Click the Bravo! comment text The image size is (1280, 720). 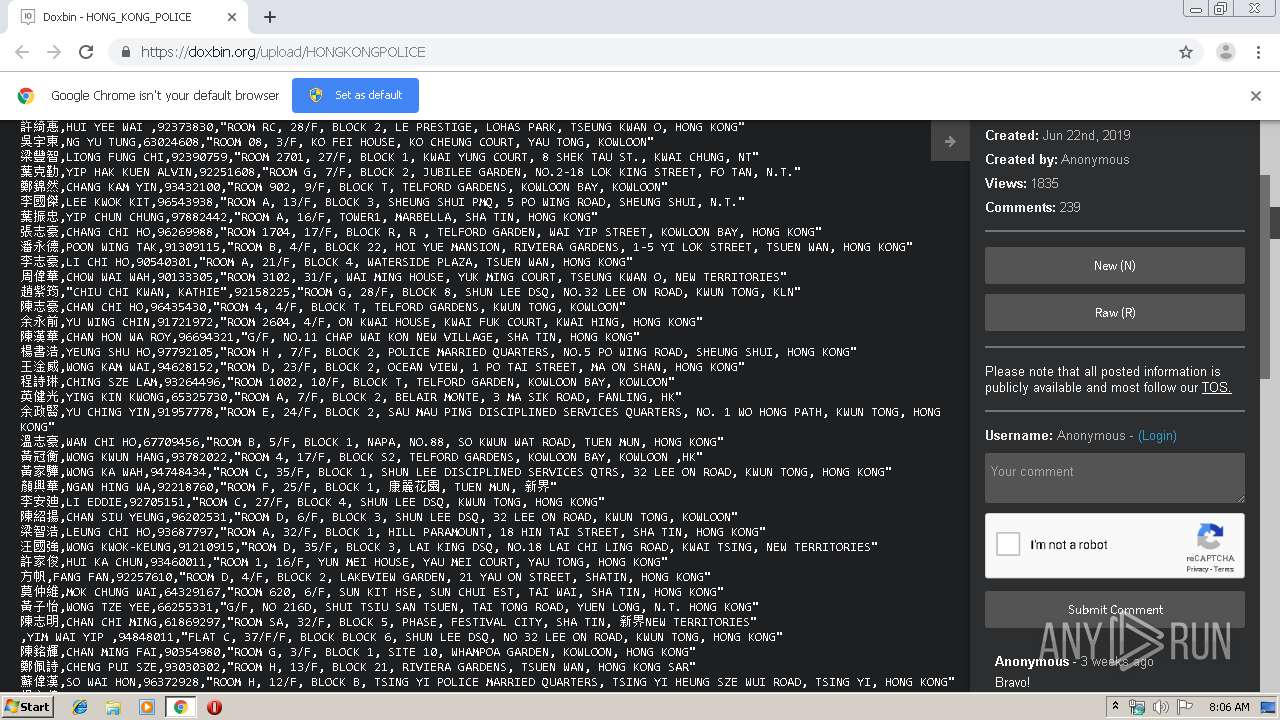pyautogui.click(x=1012, y=683)
